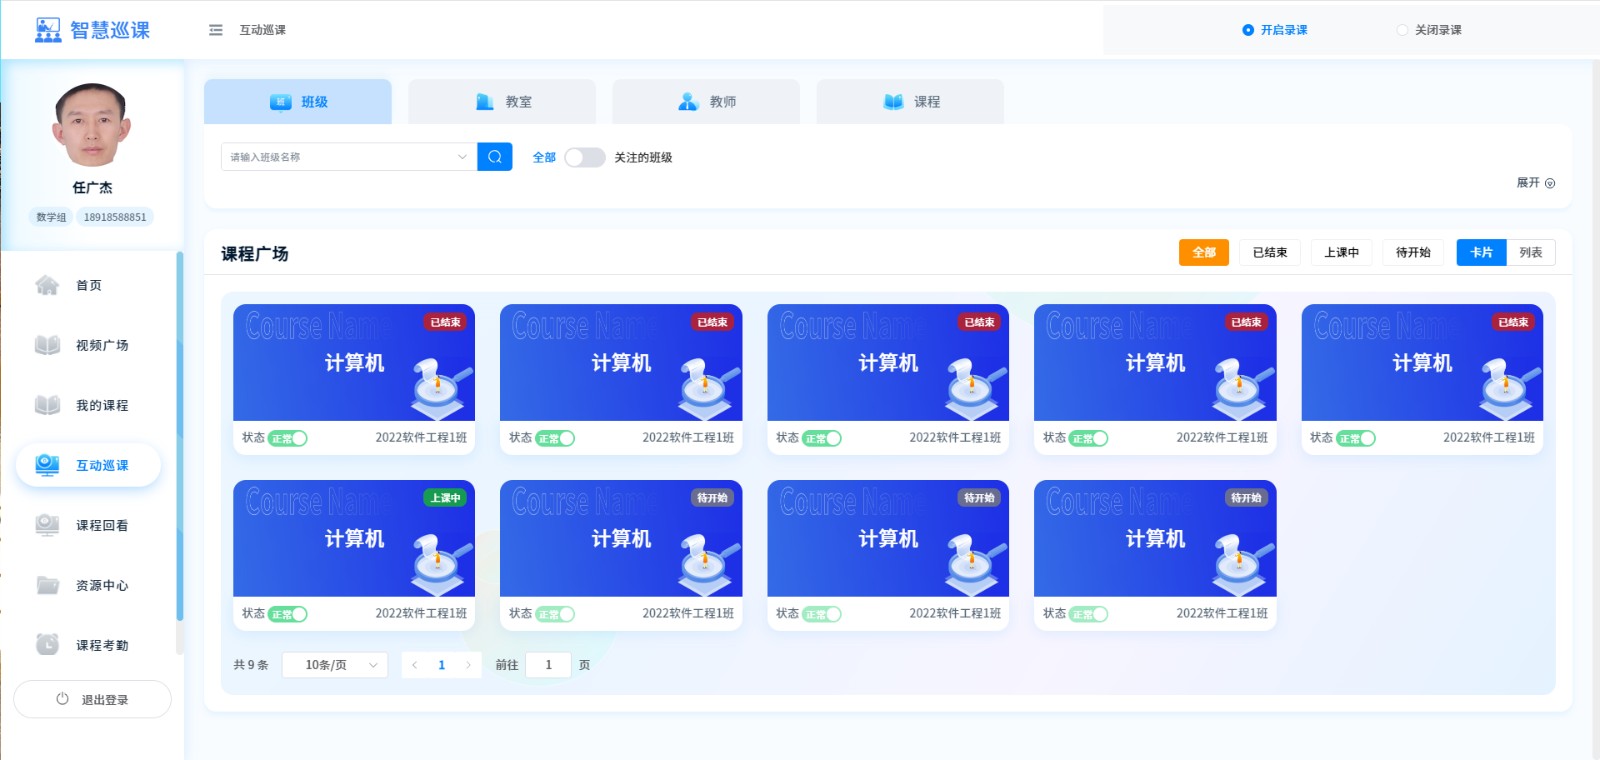
Task: Click the home icon in sidebar
Action: click(x=47, y=285)
